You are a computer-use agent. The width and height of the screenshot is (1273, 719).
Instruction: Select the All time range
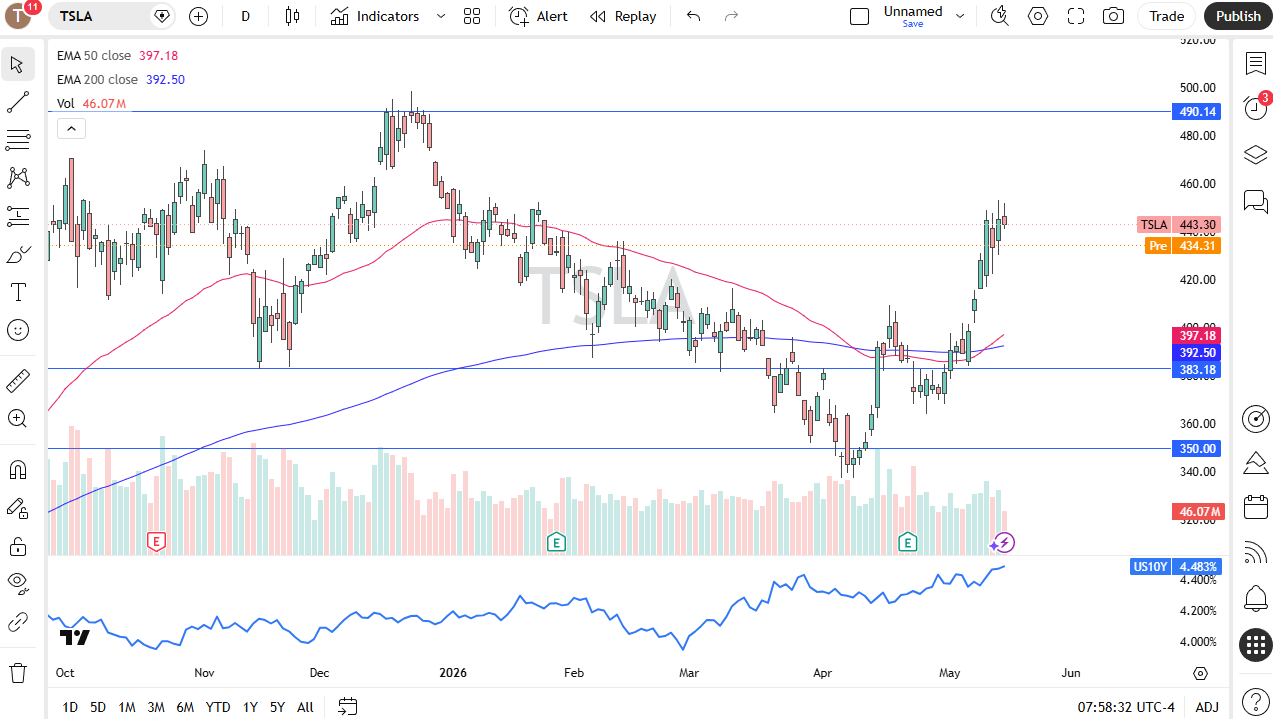point(305,707)
